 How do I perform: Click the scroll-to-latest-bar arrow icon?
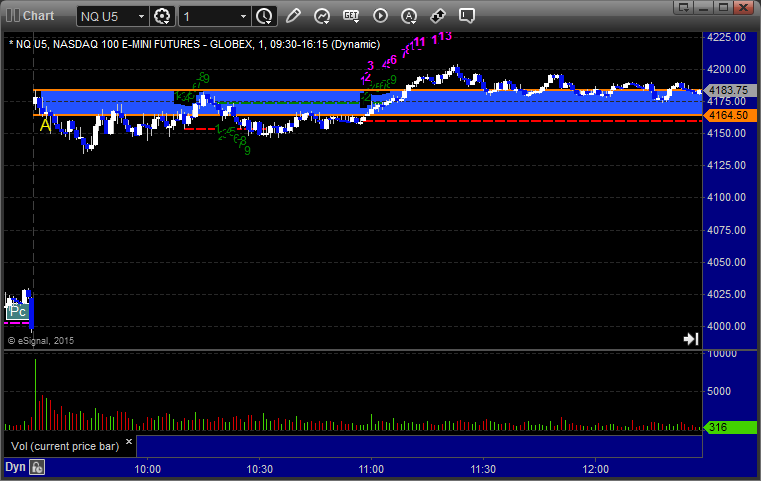point(691,339)
